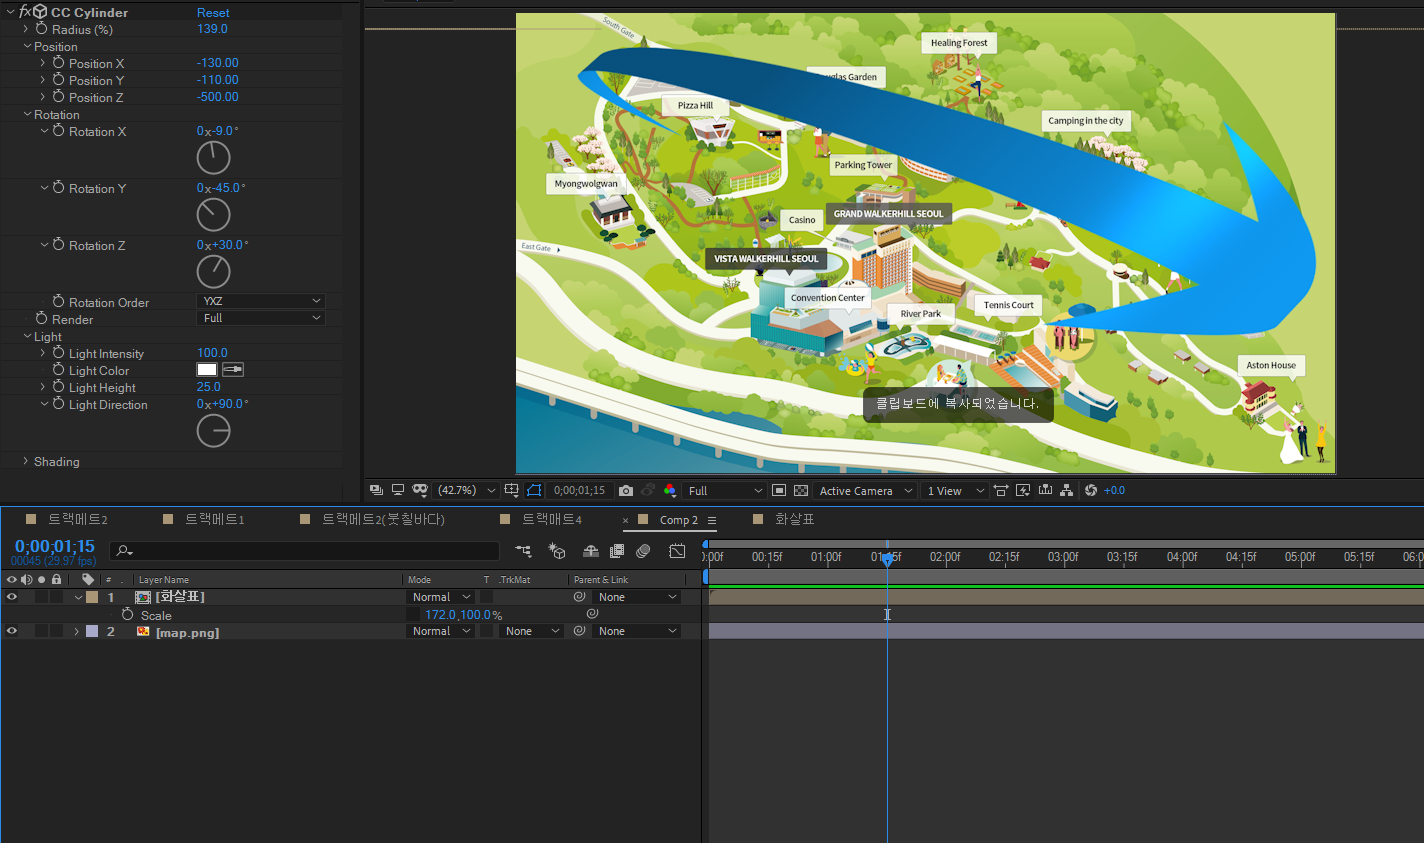Solo the 화살표 layer
This screenshot has width=1424, height=843.
tap(41, 597)
